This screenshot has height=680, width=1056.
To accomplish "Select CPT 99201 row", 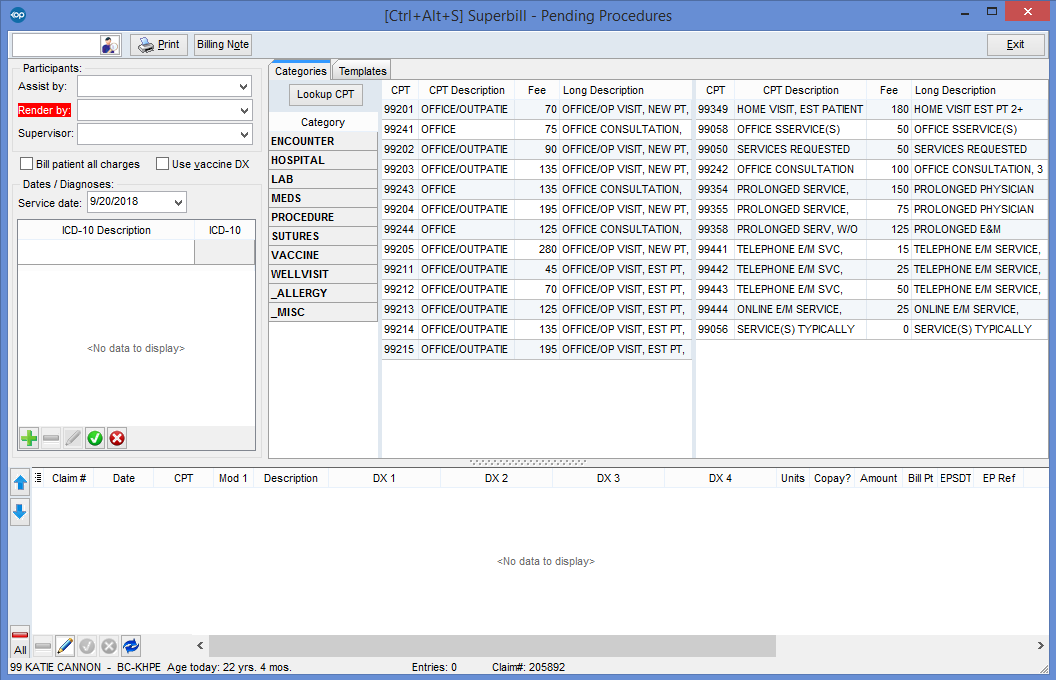I will point(536,109).
